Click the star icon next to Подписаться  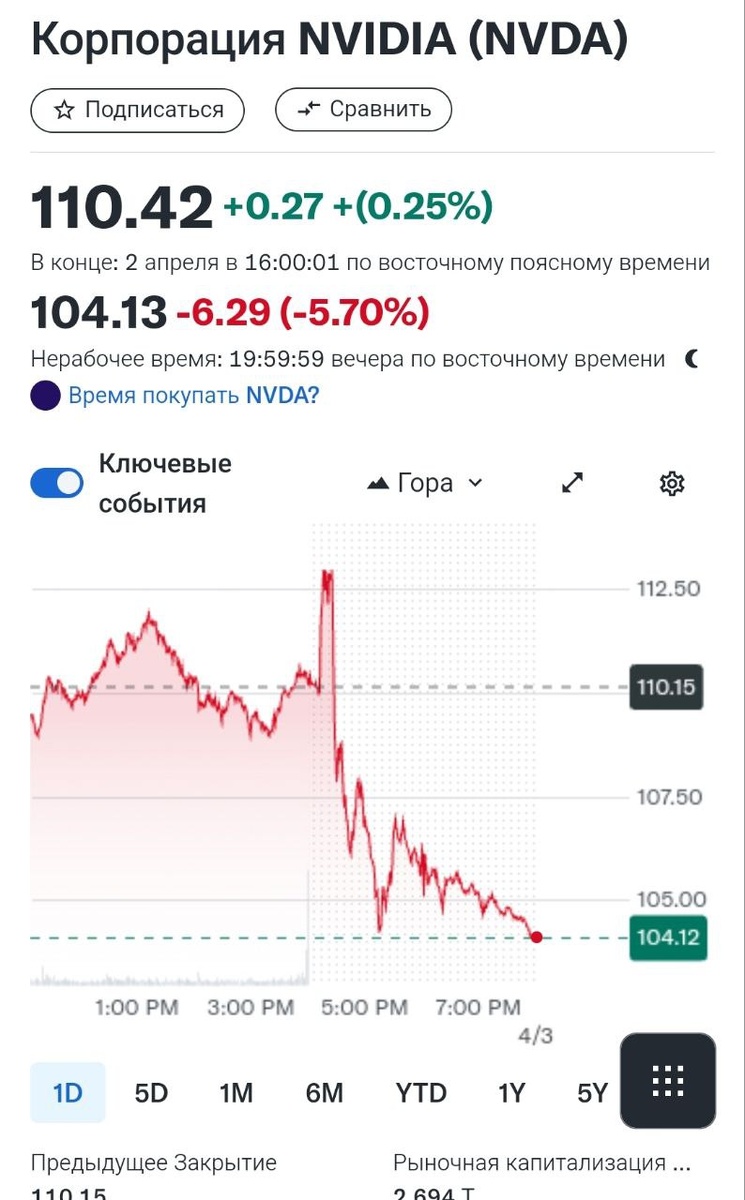[x=63, y=110]
